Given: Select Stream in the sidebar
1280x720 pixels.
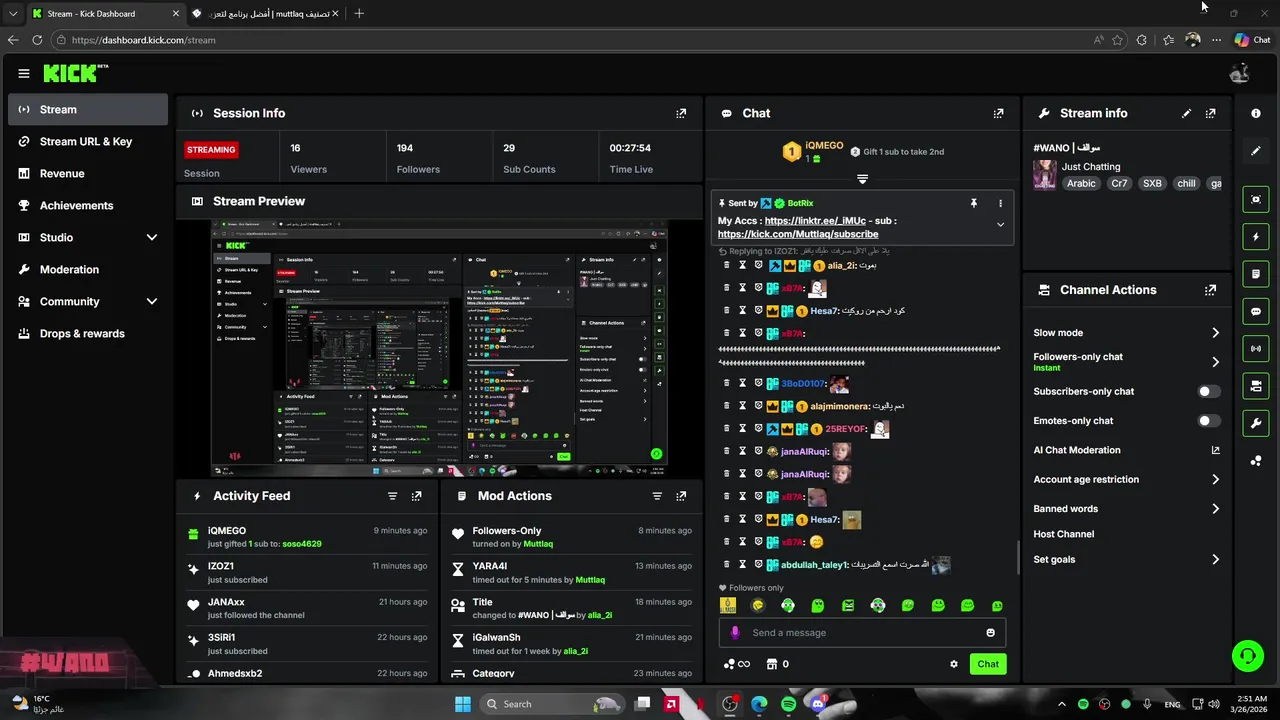Looking at the screenshot, I should (x=88, y=109).
